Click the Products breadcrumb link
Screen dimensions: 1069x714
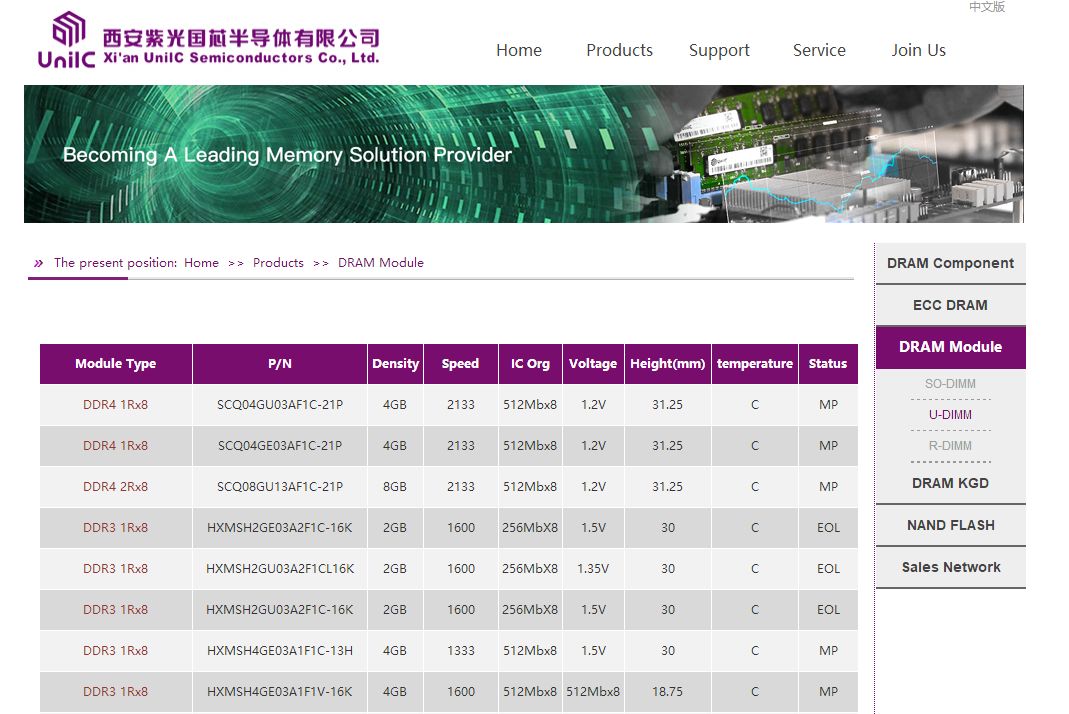278,263
